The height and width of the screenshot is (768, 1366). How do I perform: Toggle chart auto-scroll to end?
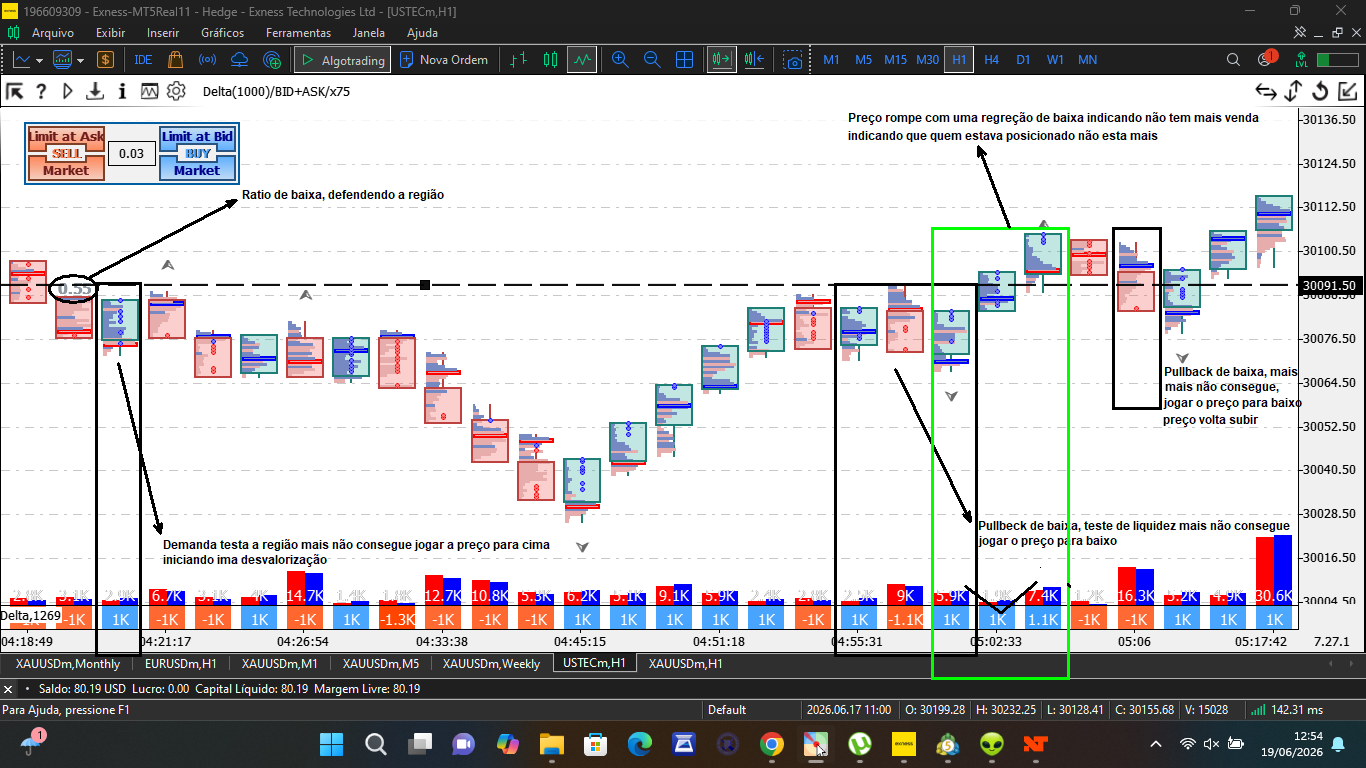pos(721,60)
